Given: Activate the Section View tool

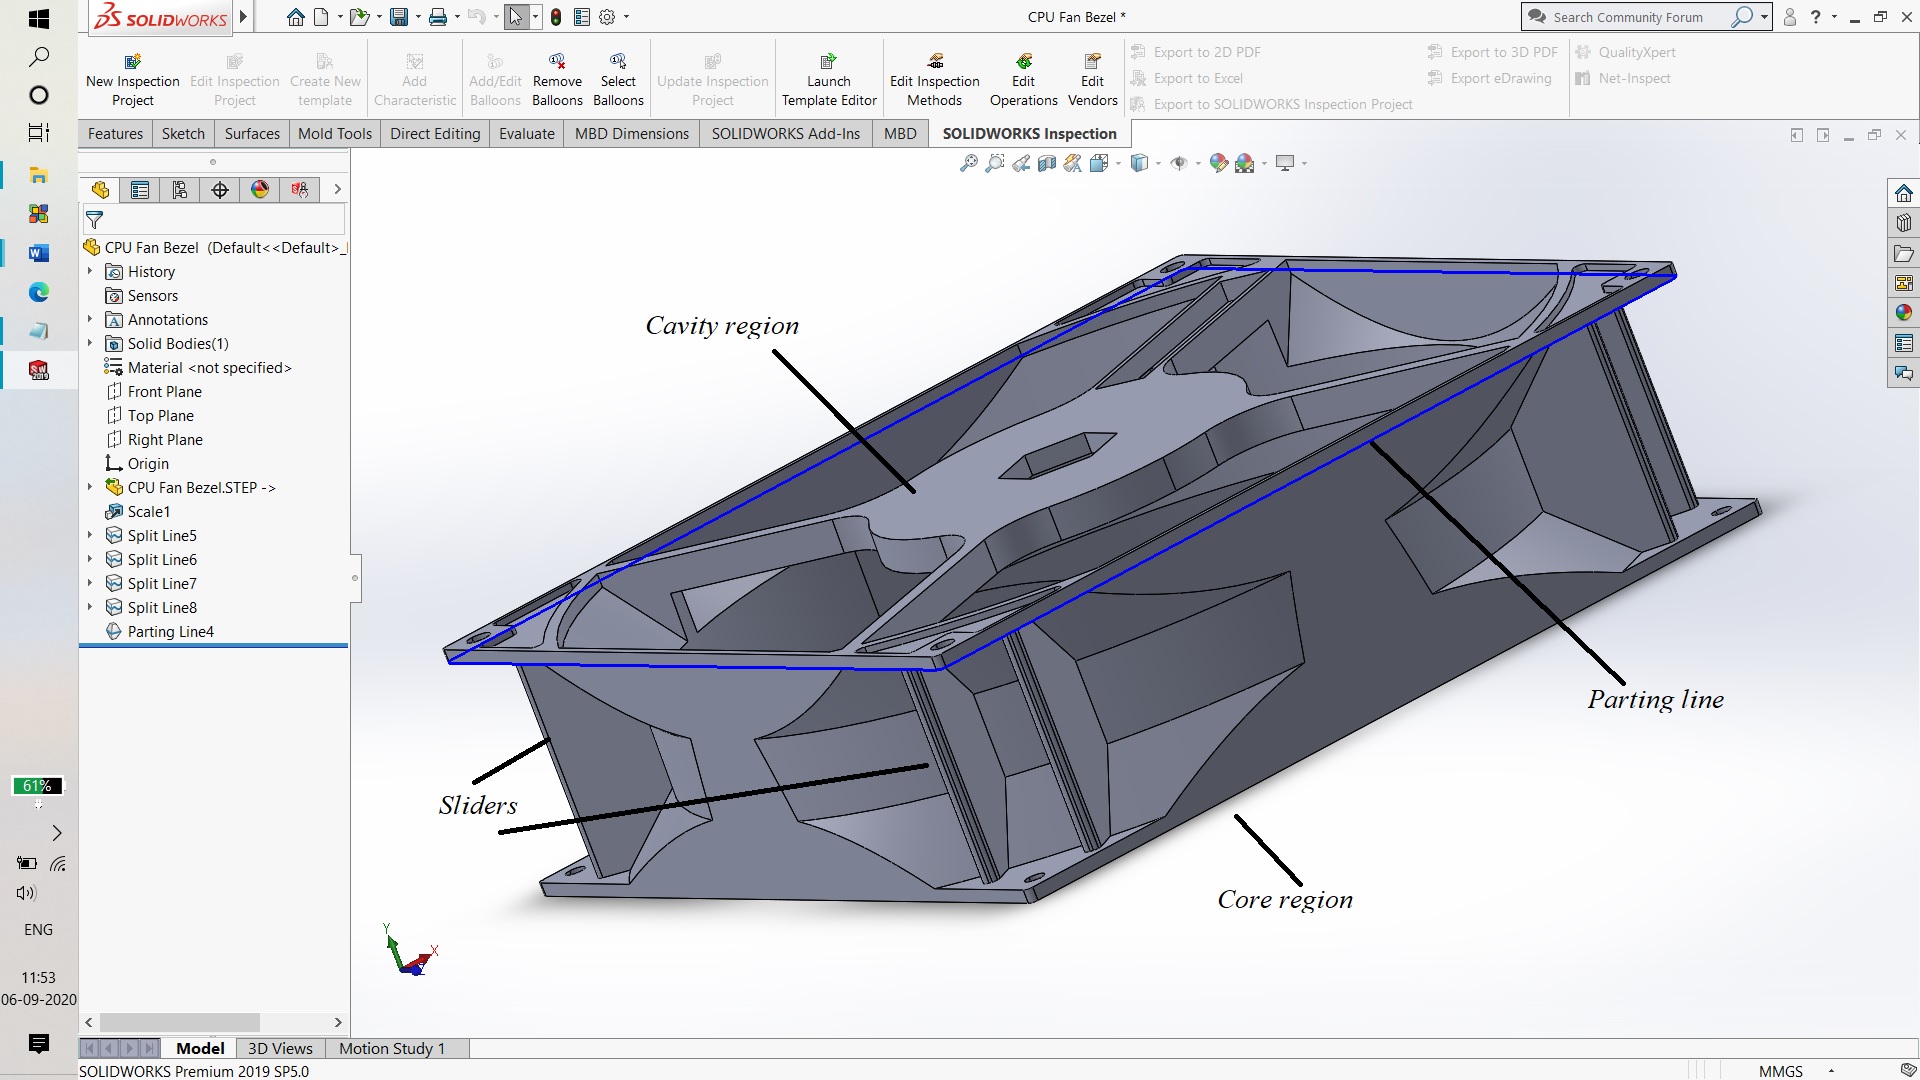Looking at the screenshot, I should pyautogui.click(x=1046, y=162).
